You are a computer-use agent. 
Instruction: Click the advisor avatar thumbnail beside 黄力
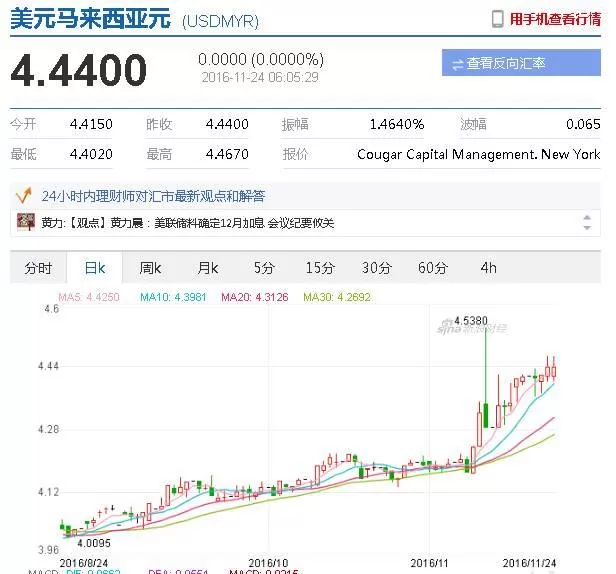26,222
